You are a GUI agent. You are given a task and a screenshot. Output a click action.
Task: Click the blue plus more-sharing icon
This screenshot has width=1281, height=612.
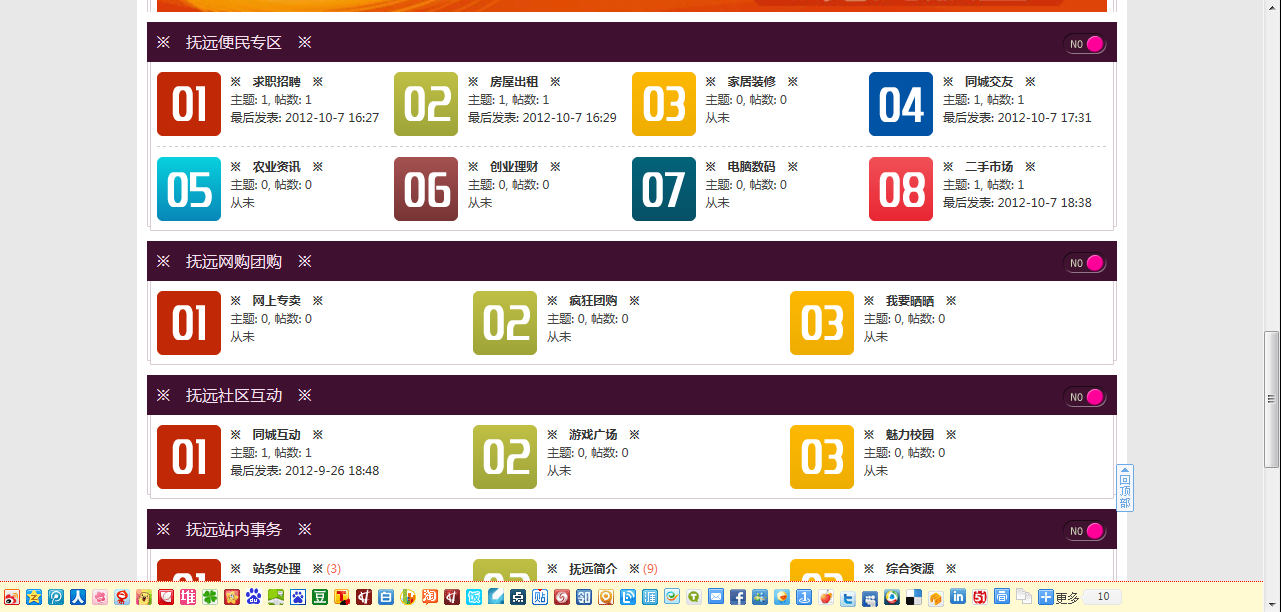click(x=1046, y=597)
